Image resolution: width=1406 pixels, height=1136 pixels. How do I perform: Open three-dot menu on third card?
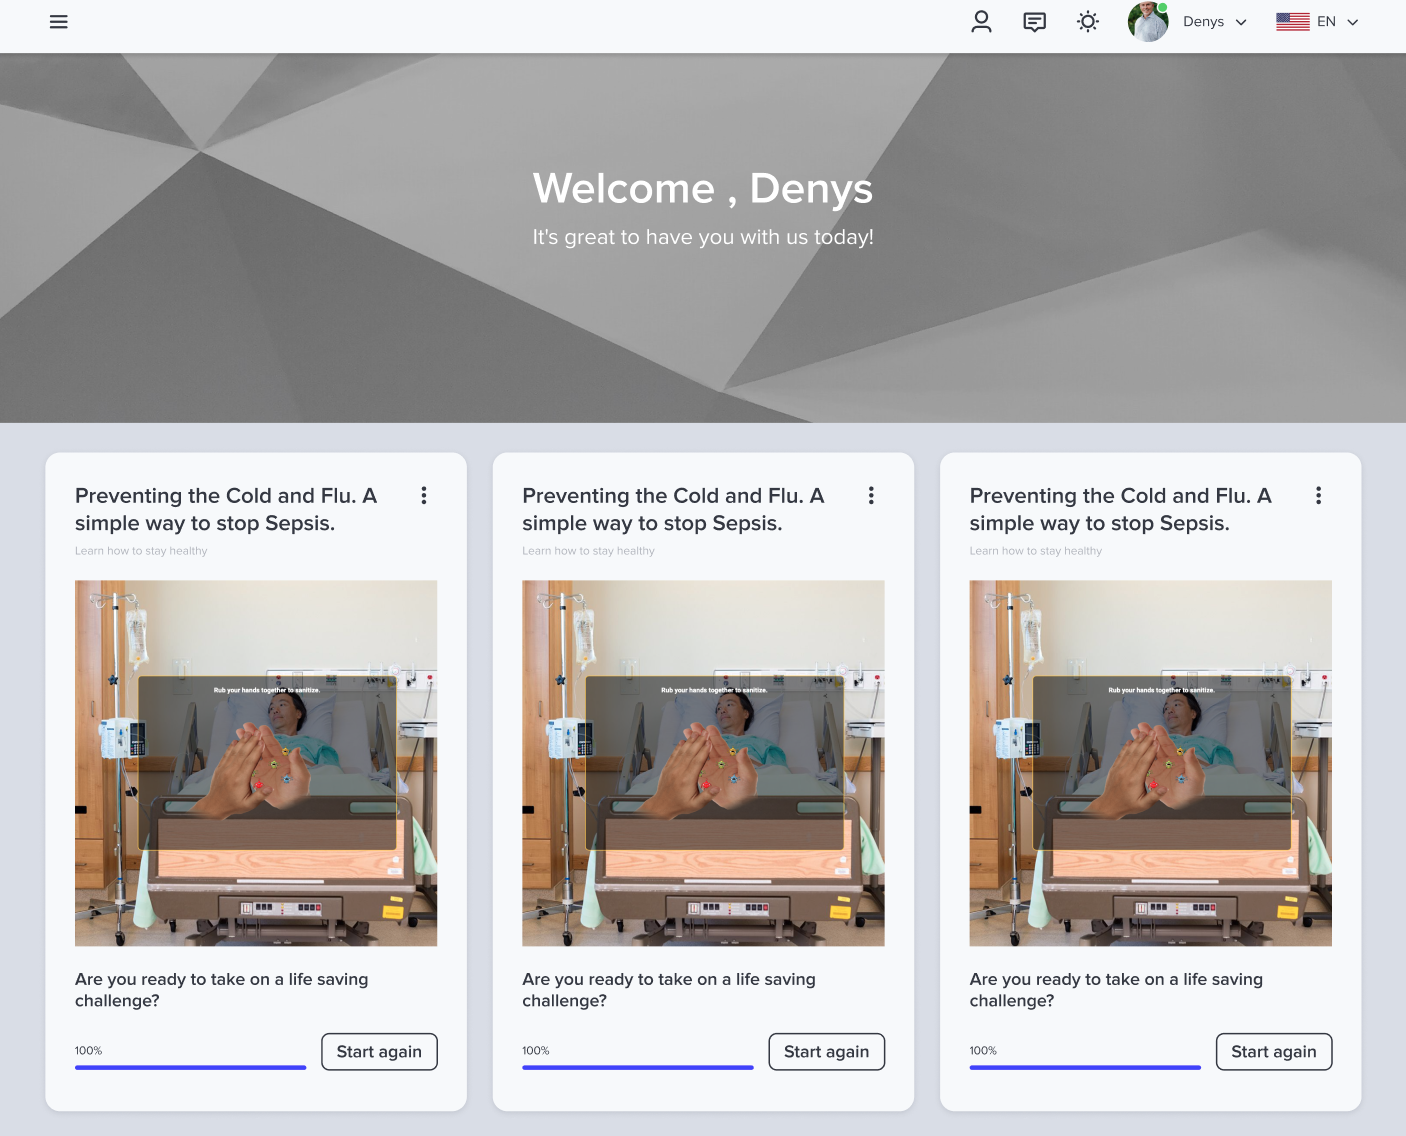click(x=1318, y=496)
